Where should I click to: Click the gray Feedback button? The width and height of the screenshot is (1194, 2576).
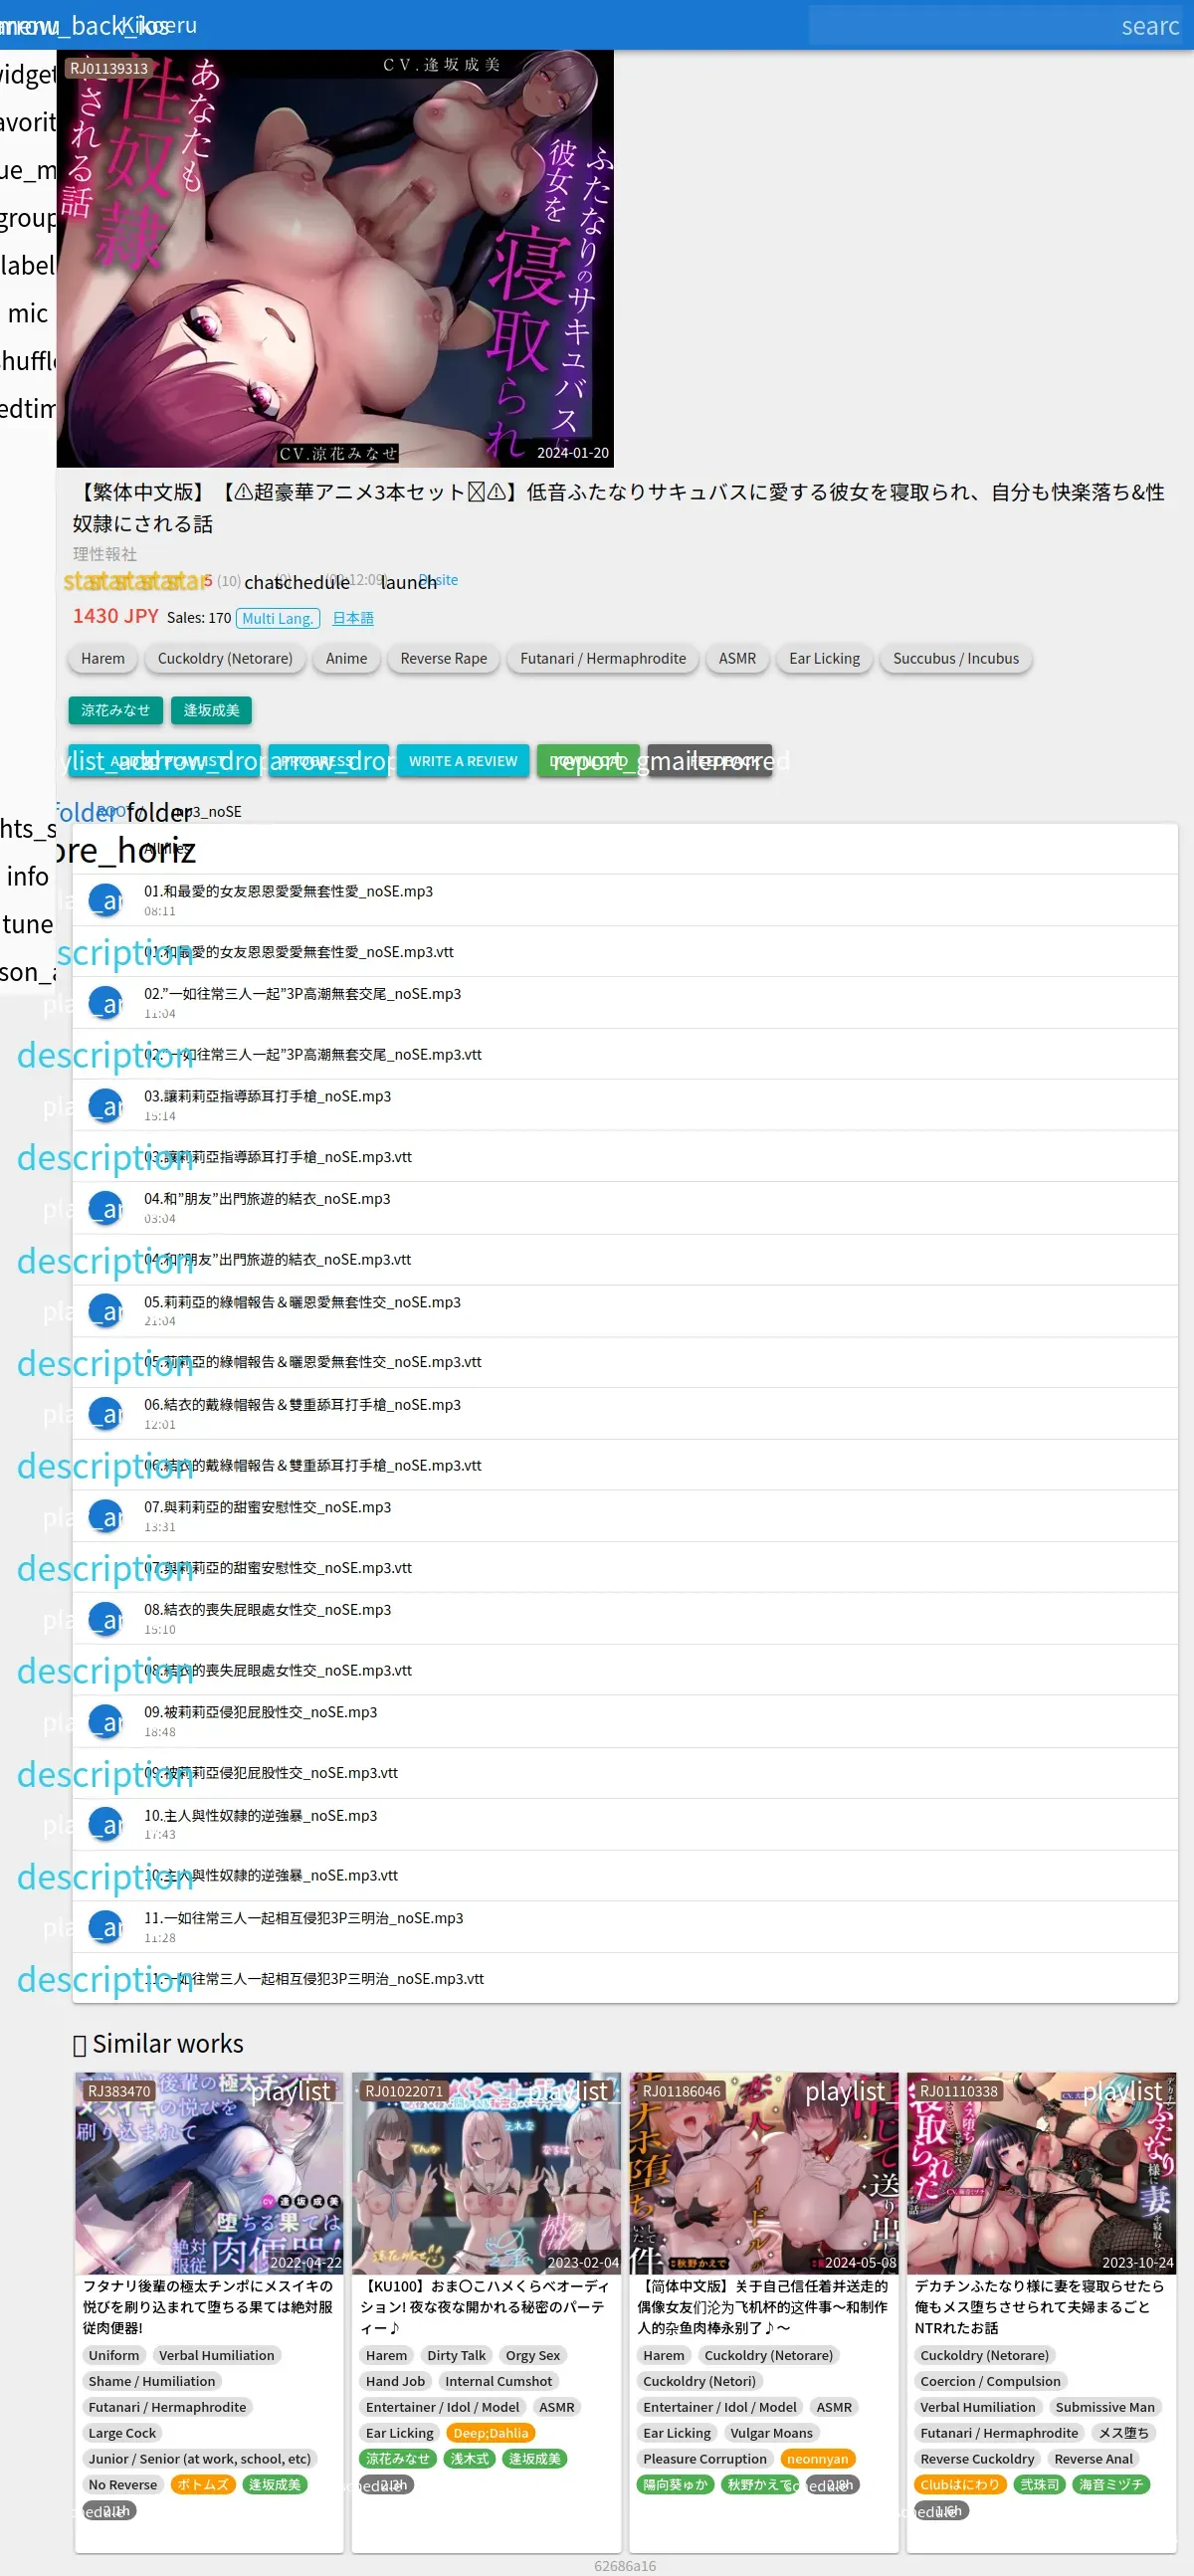coord(710,761)
